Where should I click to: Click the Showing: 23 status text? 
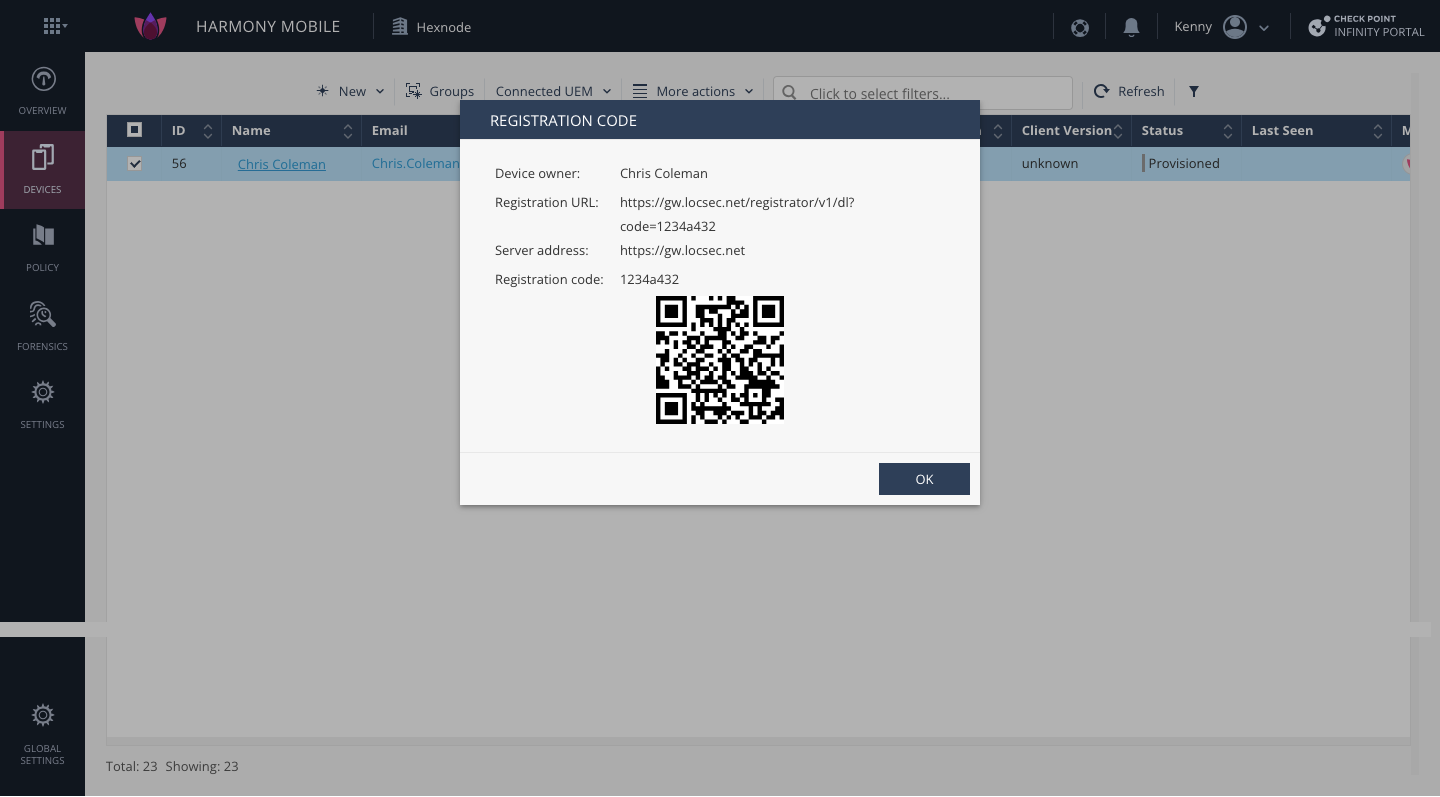tap(202, 766)
